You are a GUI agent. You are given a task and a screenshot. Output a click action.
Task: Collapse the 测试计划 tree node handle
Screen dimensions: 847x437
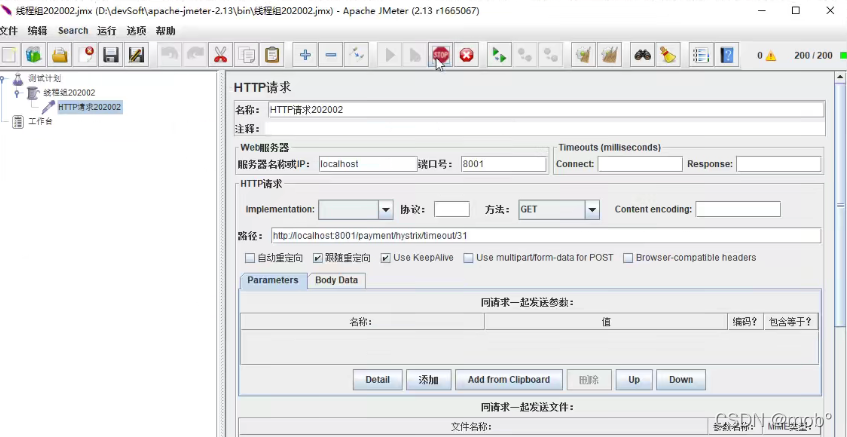(x=3, y=79)
